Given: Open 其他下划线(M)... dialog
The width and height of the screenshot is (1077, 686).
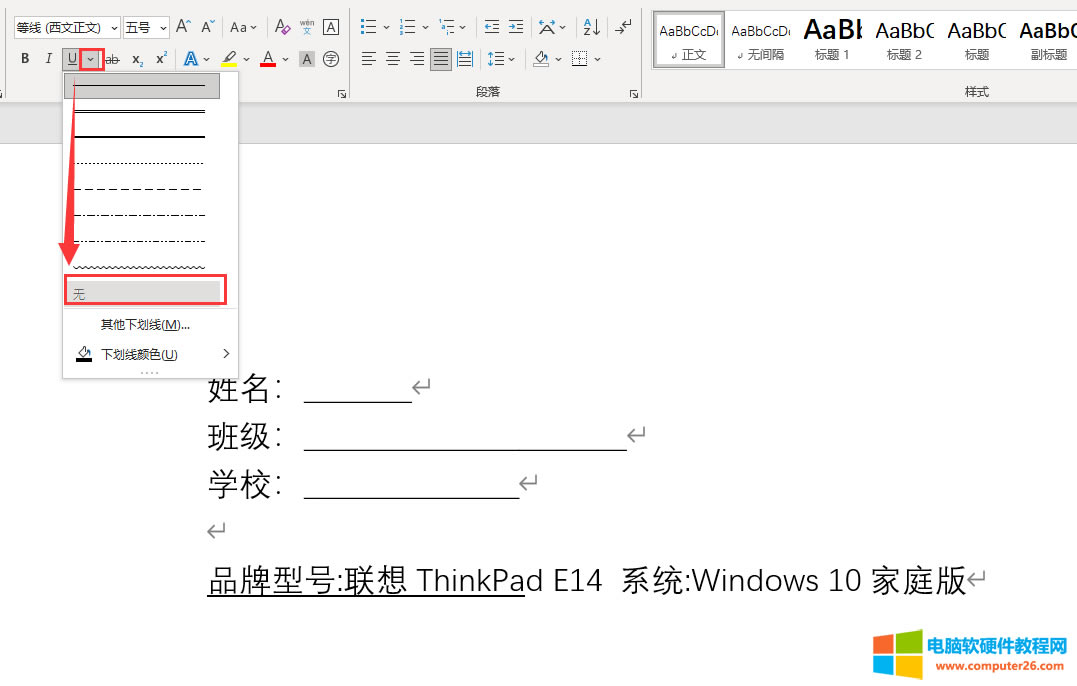Looking at the screenshot, I should tap(149, 325).
